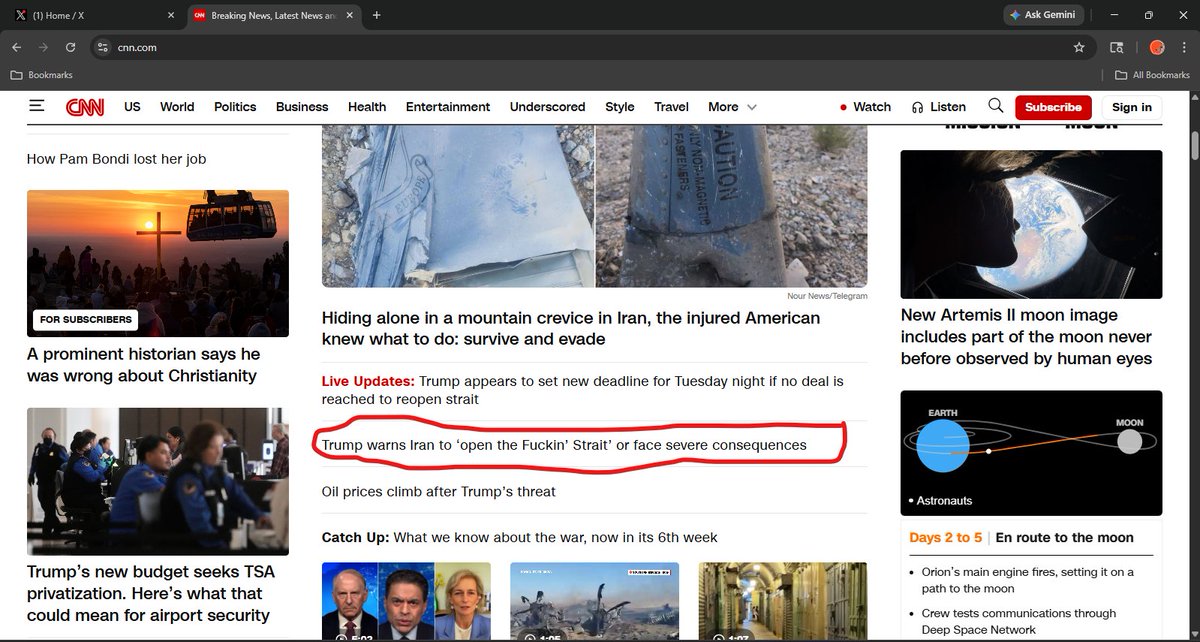Select the CNN Breaking News tab
The width and height of the screenshot is (1200, 642).
(273, 15)
